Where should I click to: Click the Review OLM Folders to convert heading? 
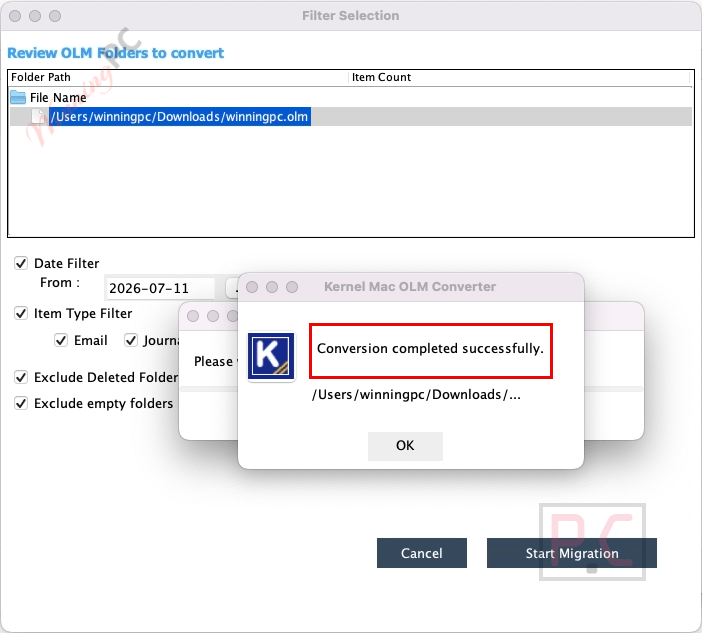116,53
